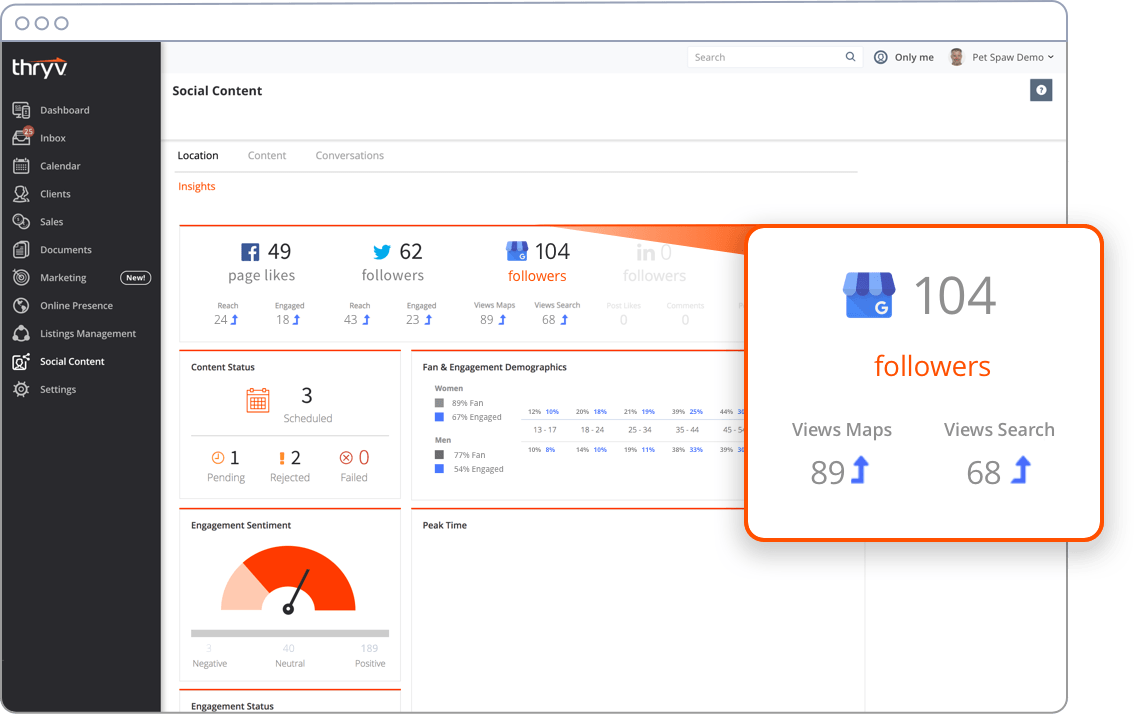Image resolution: width=1134 pixels, height=714 pixels.
Task: Click the Rejected exclamation icon
Action: (281, 458)
